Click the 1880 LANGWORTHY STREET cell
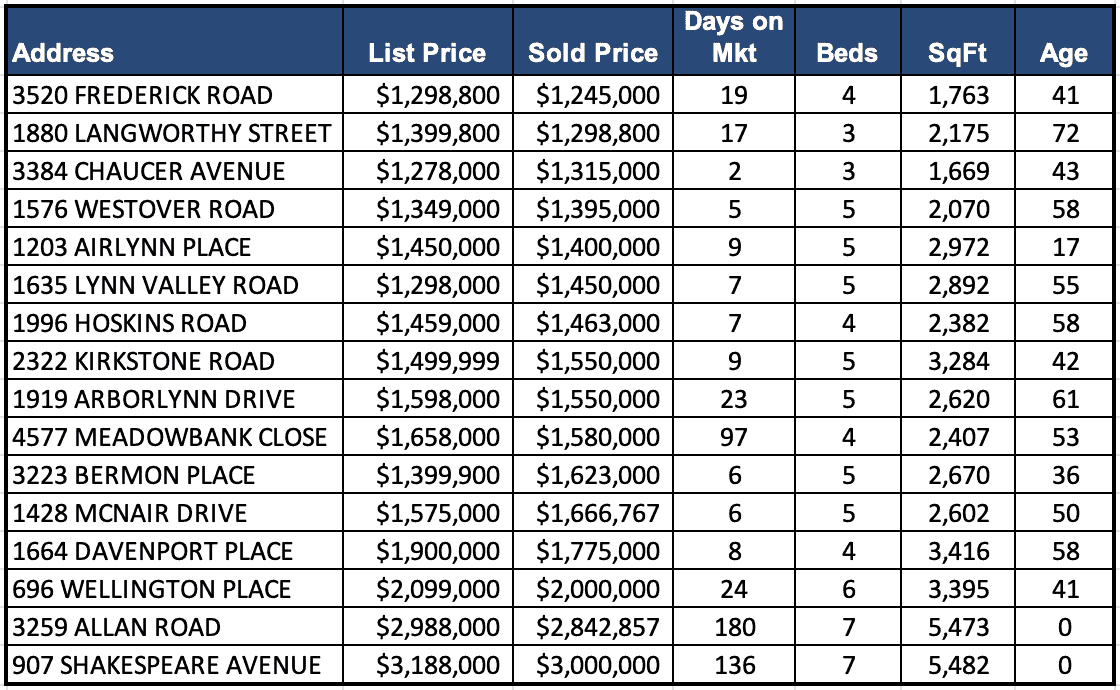Viewport: 1120px width, 690px height. pyautogui.click(x=171, y=133)
